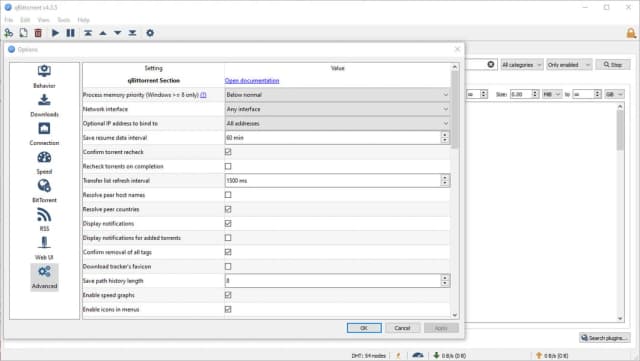Click the red delete torrent toolbar icon
Viewport: 640px width, 361px height.
pos(38,33)
